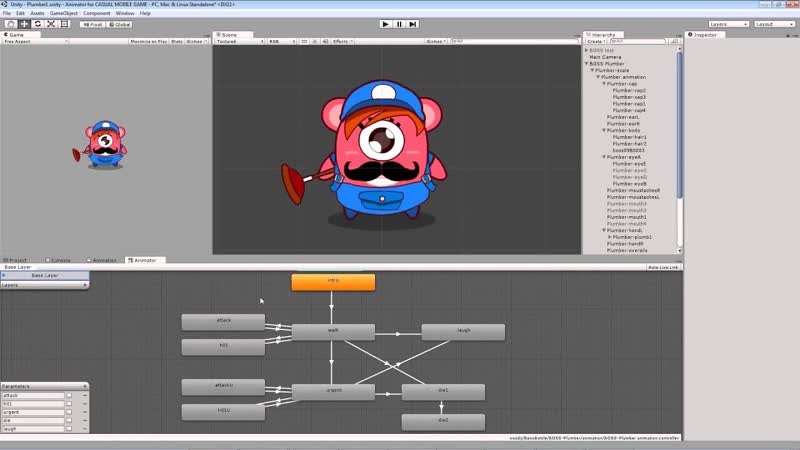Start Play mode
Screen dimensions: 800x450
386,24
